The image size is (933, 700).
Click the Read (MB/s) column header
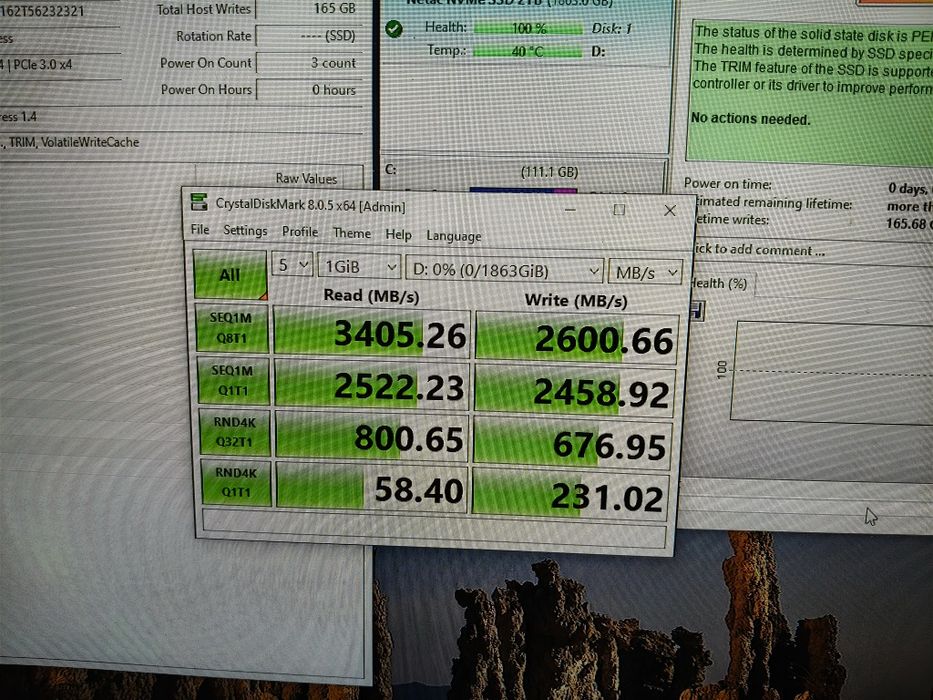pyautogui.click(x=371, y=295)
